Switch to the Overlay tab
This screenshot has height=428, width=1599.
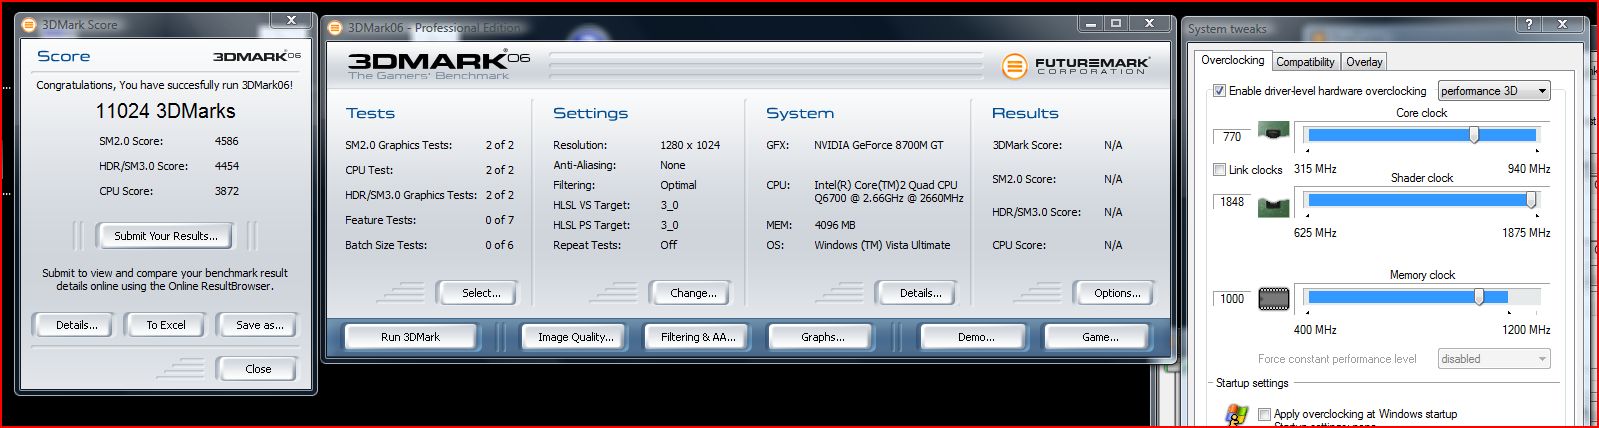point(1364,62)
